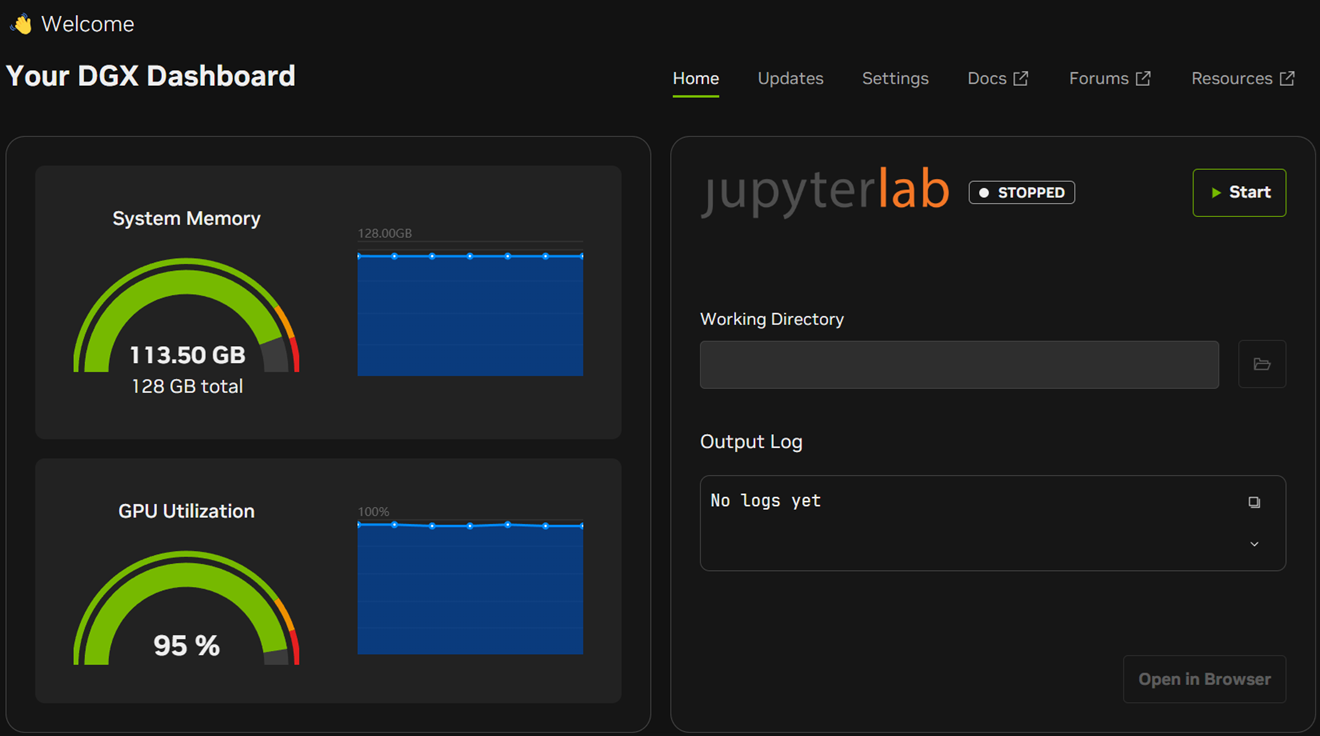1320x736 pixels.
Task: Click the No logs yet text
Action: pos(765,500)
